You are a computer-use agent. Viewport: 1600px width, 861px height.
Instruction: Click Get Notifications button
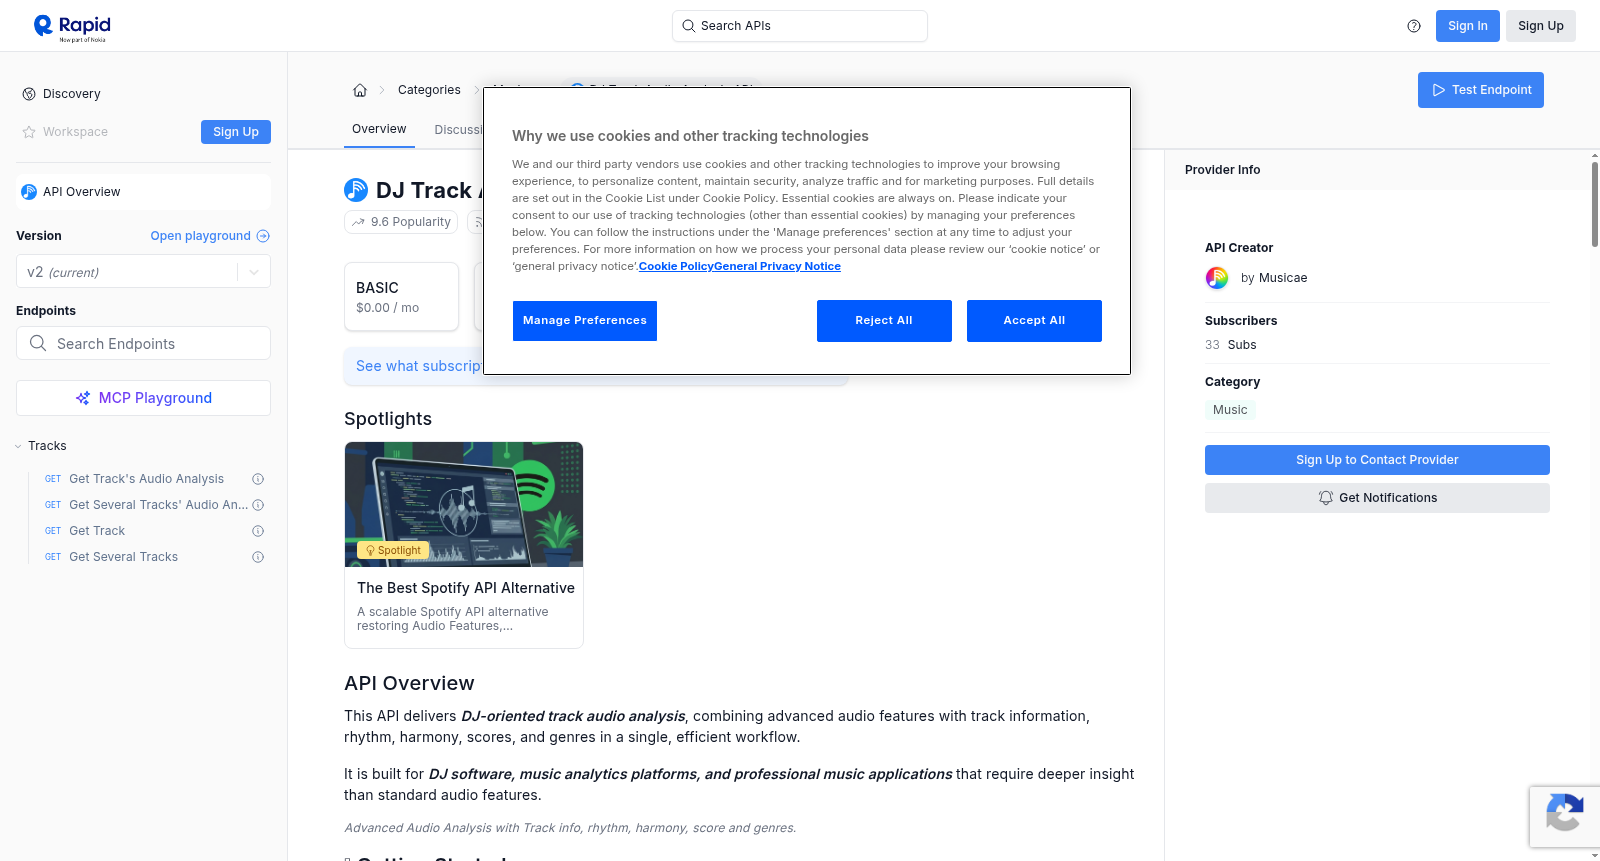click(x=1377, y=498)
